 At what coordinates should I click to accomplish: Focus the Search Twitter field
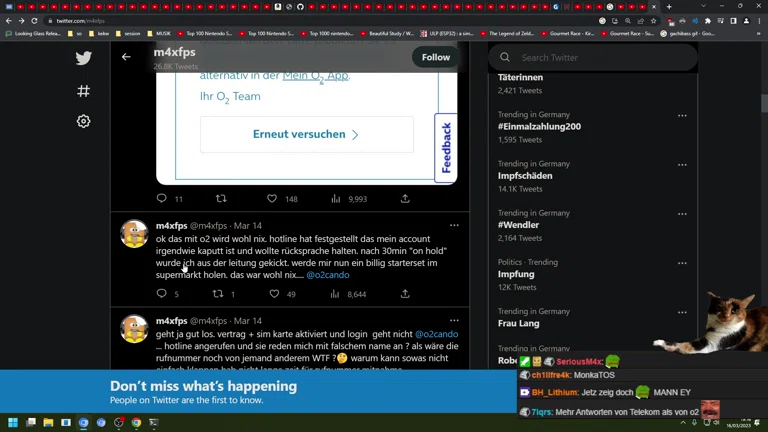[x=593, y=57]
